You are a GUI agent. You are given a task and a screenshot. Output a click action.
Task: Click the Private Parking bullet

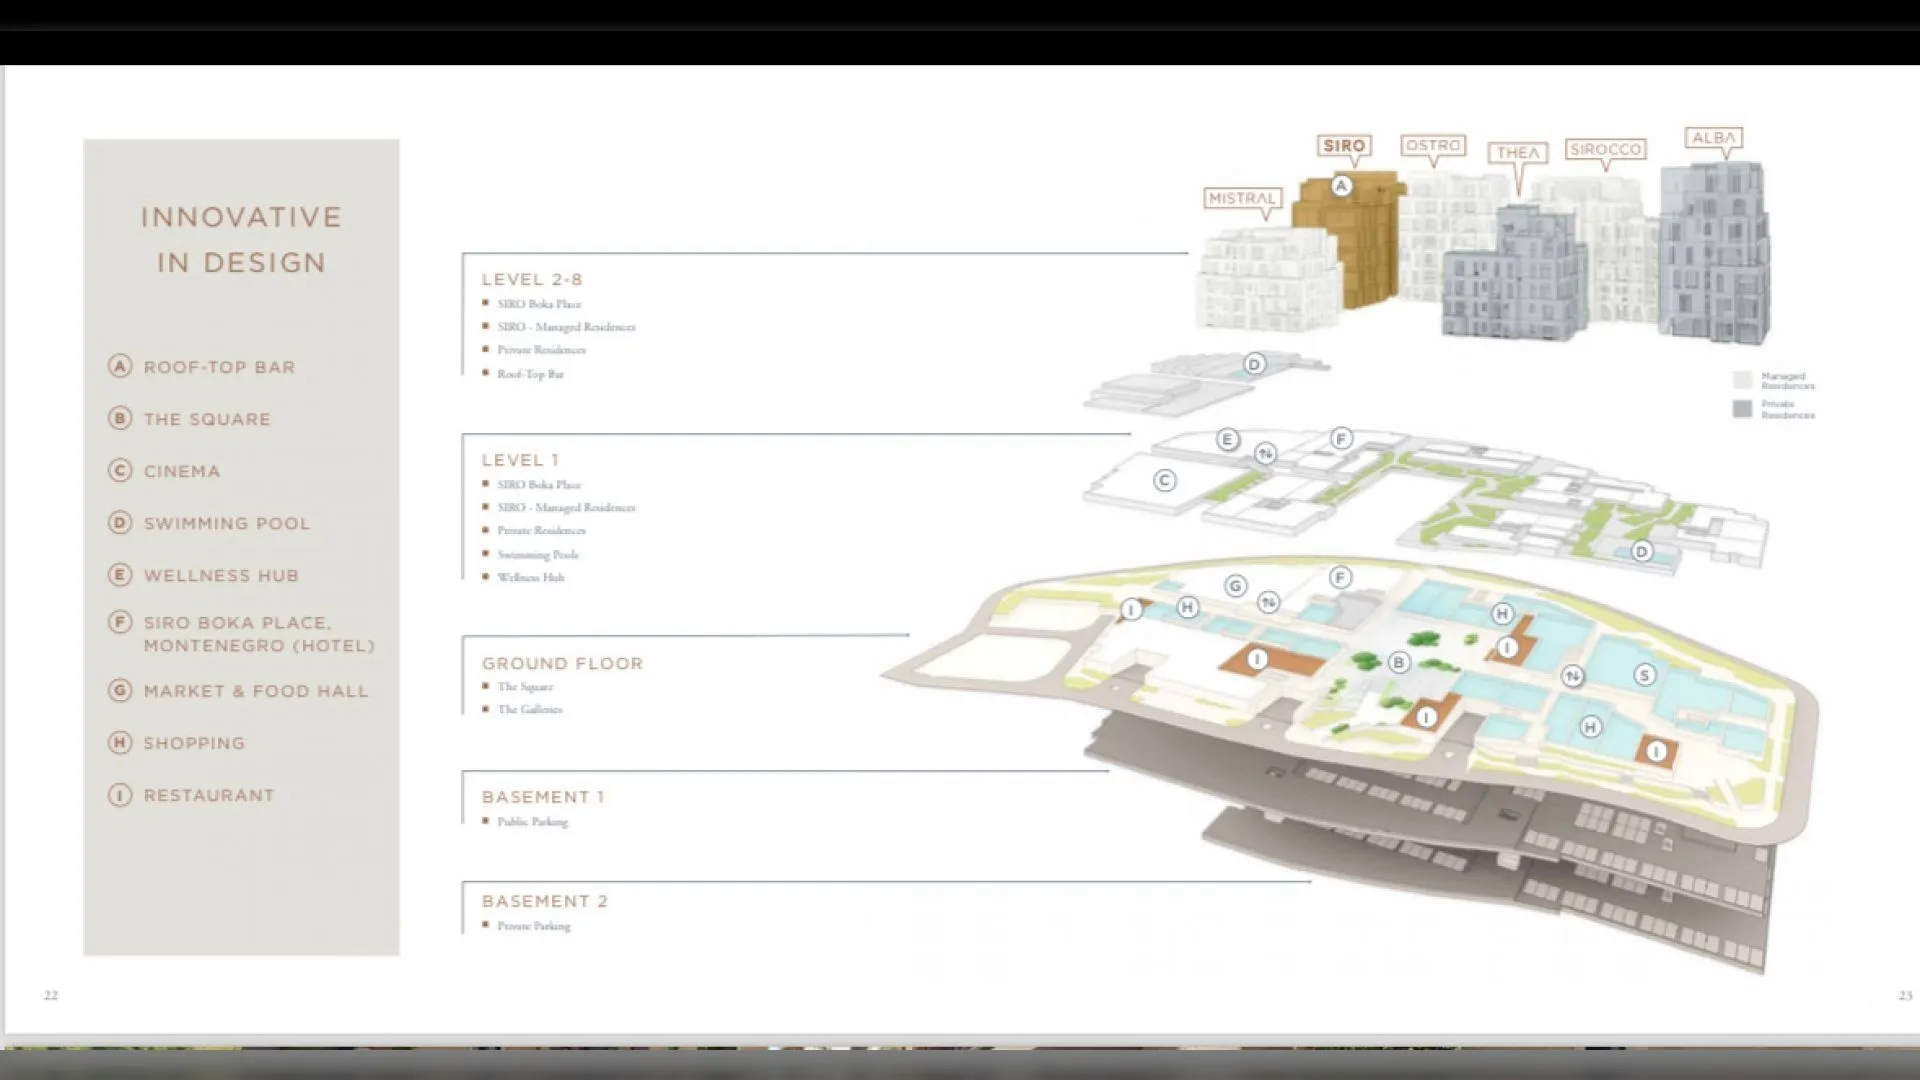click(x=534, y=926)
